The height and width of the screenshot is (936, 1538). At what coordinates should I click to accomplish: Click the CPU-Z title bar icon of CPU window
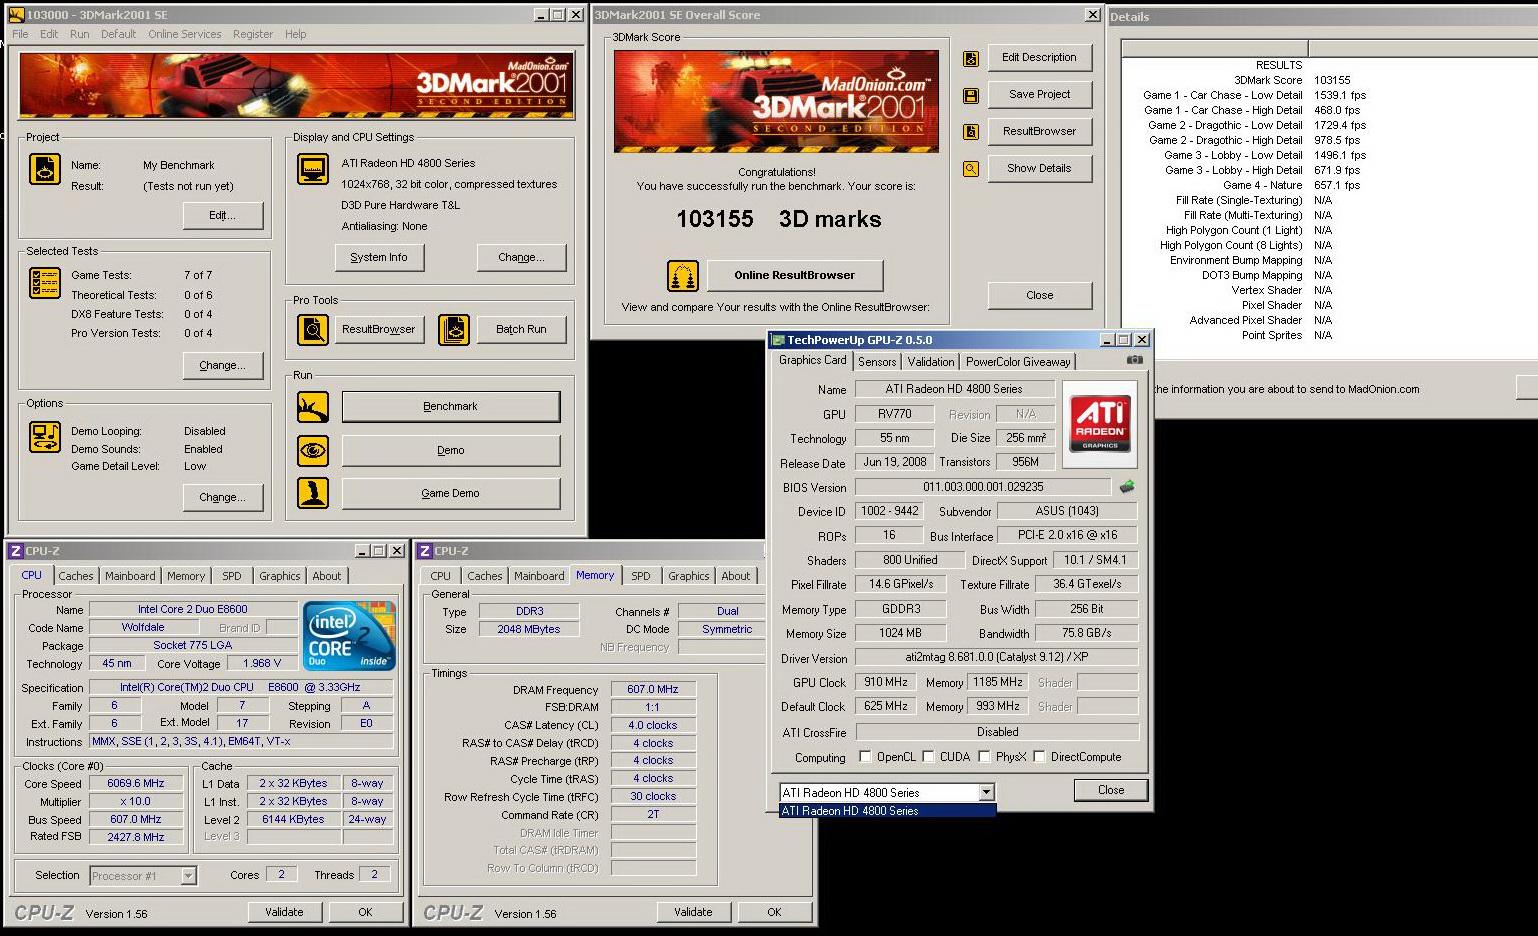pyautogui.click(x=15, y=551)
